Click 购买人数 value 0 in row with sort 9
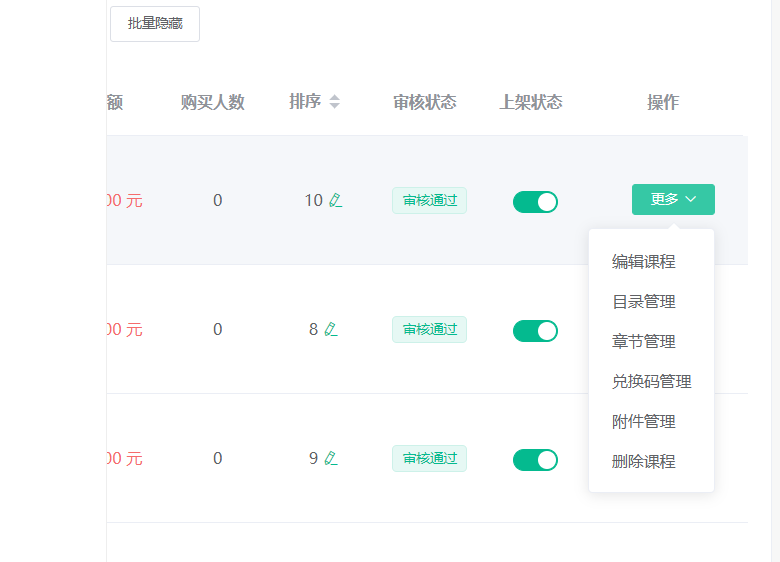 217,458
